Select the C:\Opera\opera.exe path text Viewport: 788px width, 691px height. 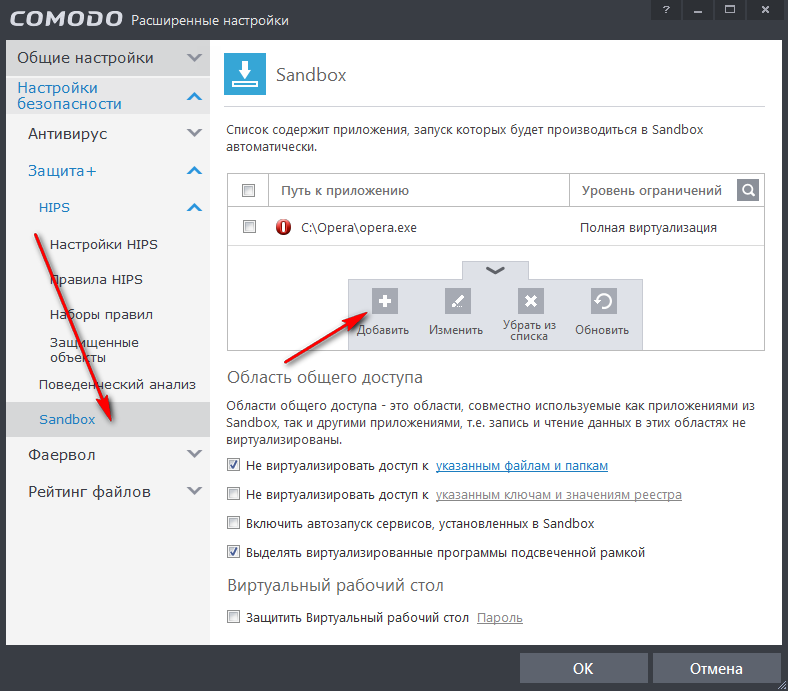pyautogui.click(x=359, y=228)
